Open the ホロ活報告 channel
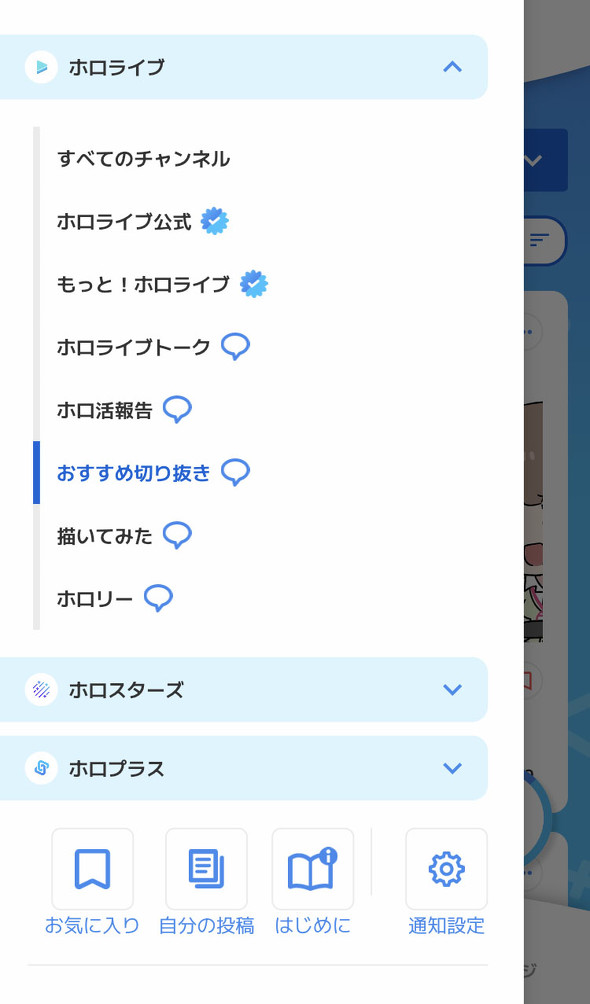The width and height of the screenshot is (590, 1004). [105, 408]
